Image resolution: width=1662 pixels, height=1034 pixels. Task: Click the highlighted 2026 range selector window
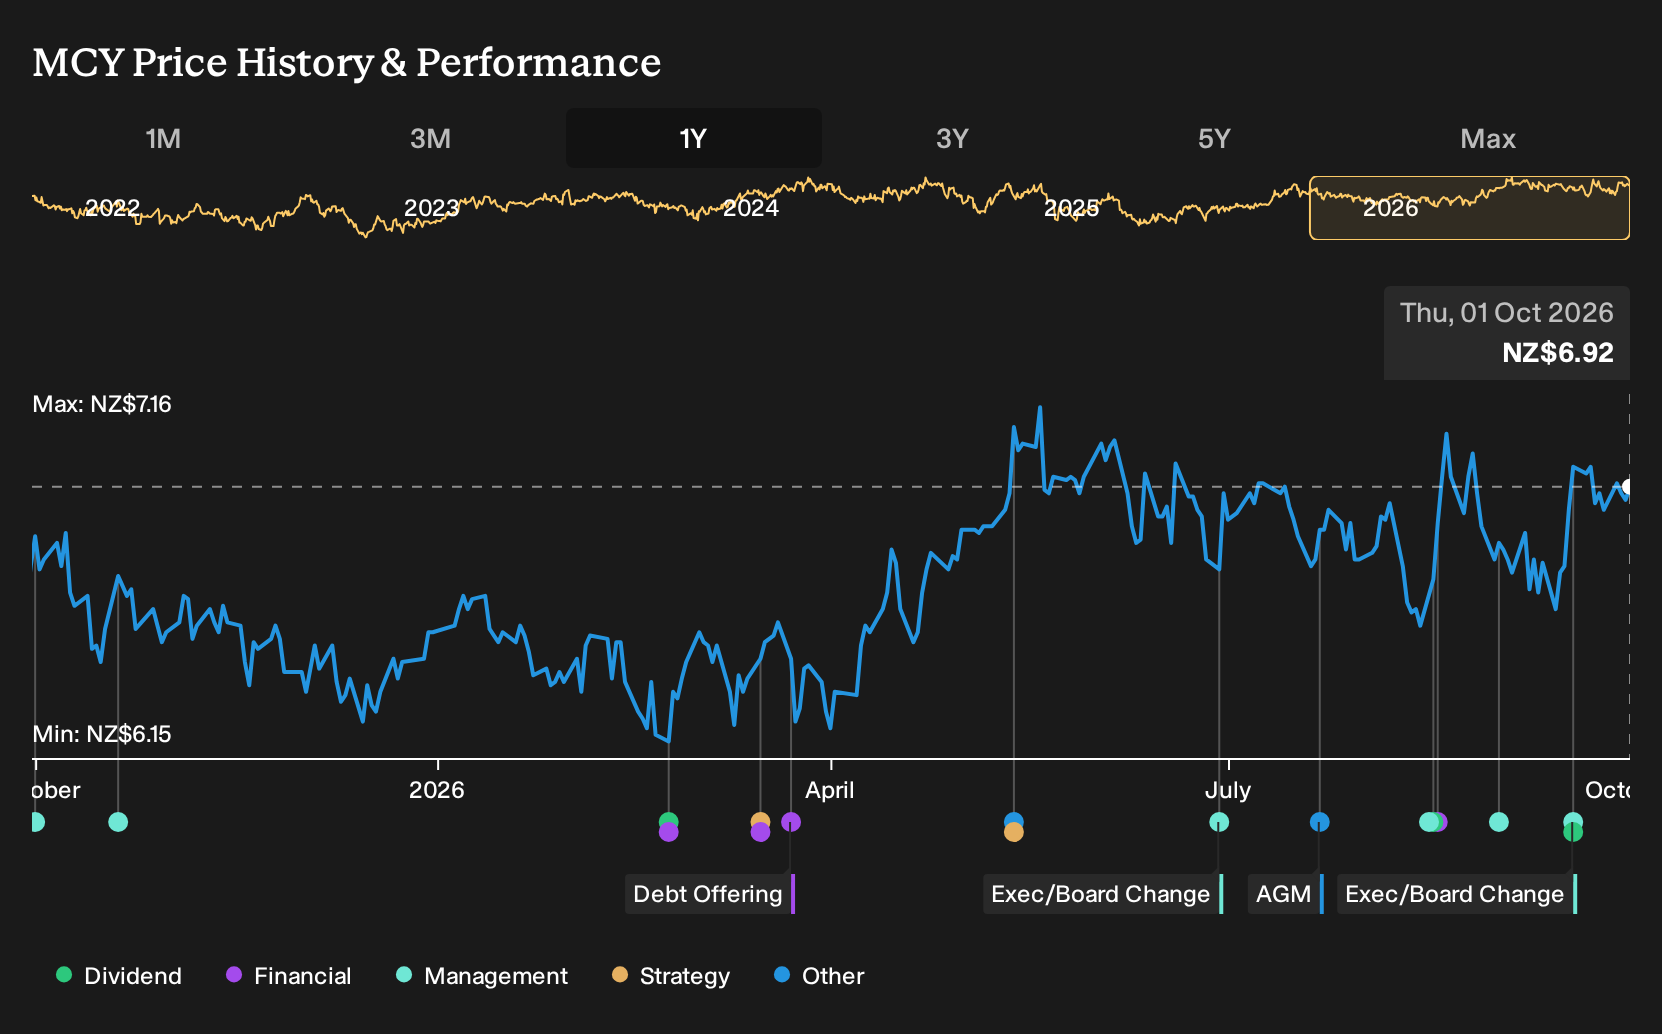click(1469, 208)
